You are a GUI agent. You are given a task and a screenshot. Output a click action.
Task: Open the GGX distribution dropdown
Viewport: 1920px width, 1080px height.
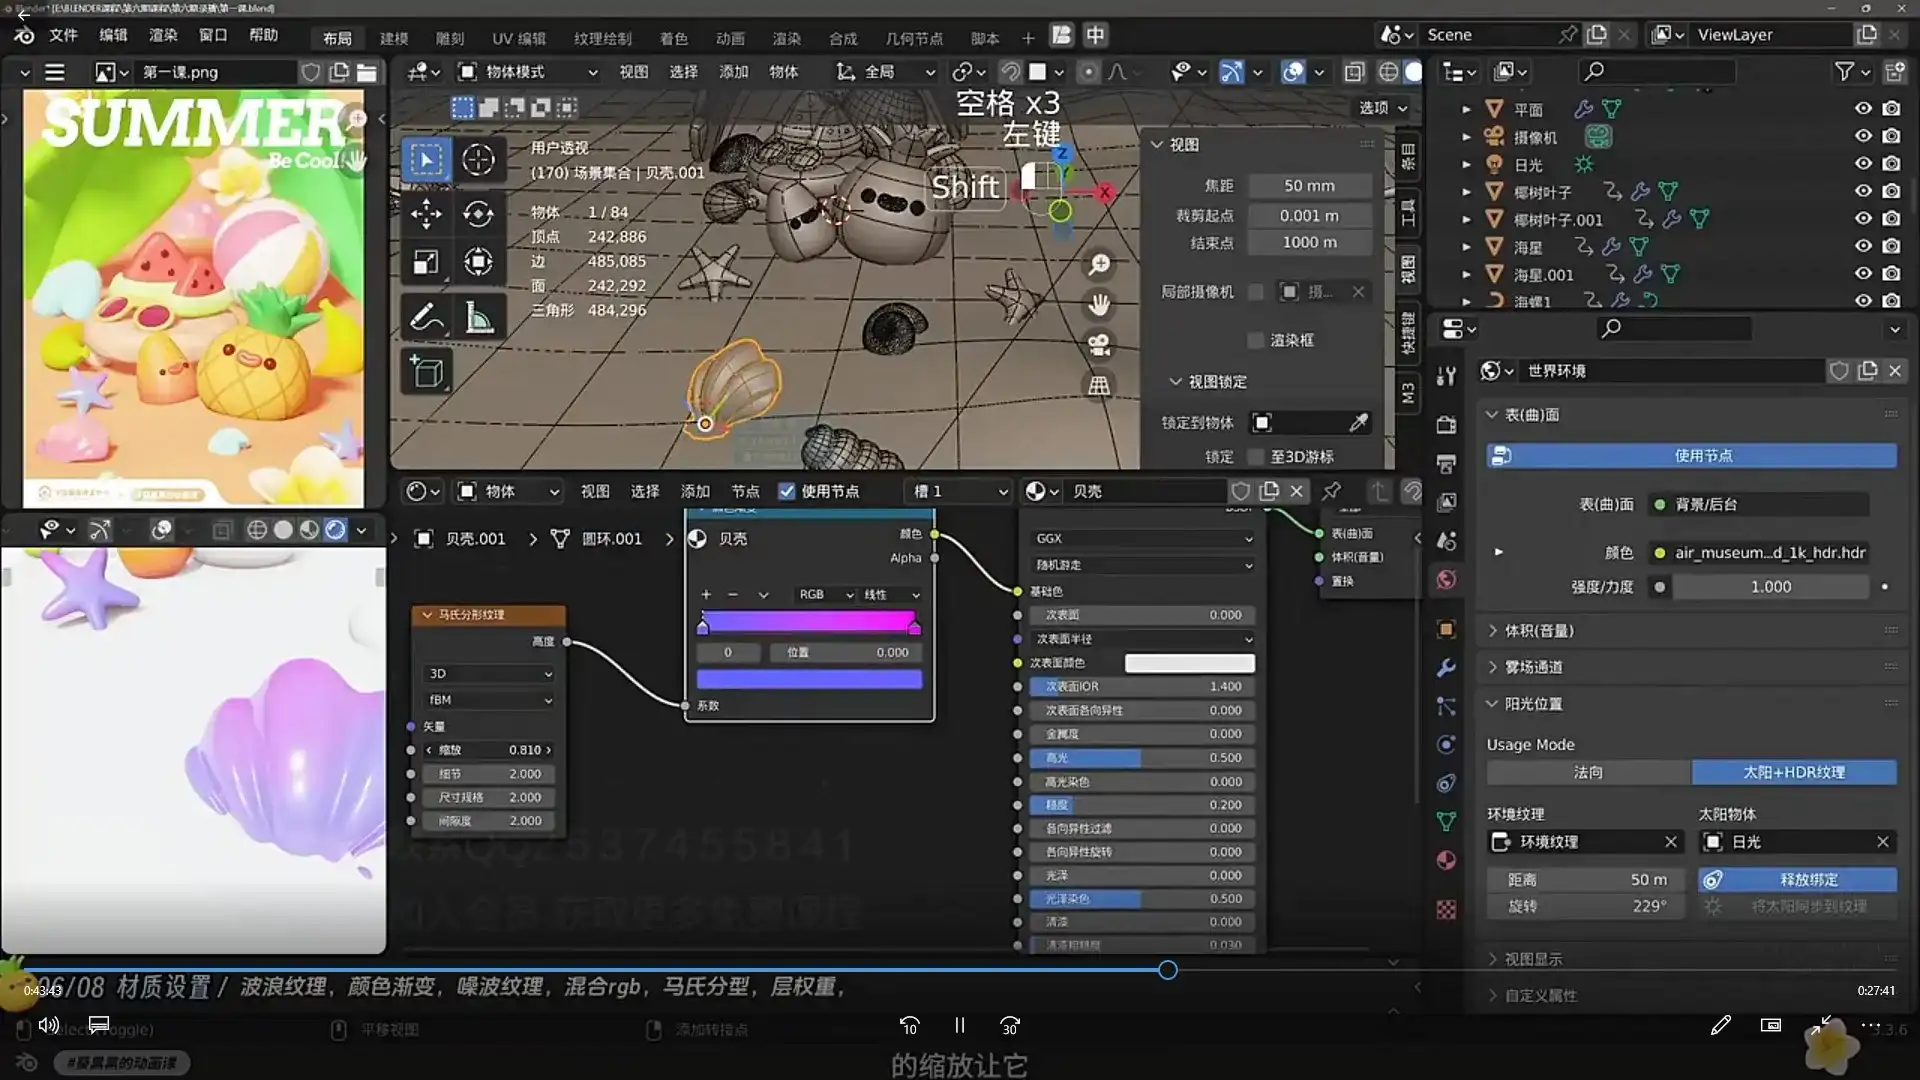(x=1142, y=538)
